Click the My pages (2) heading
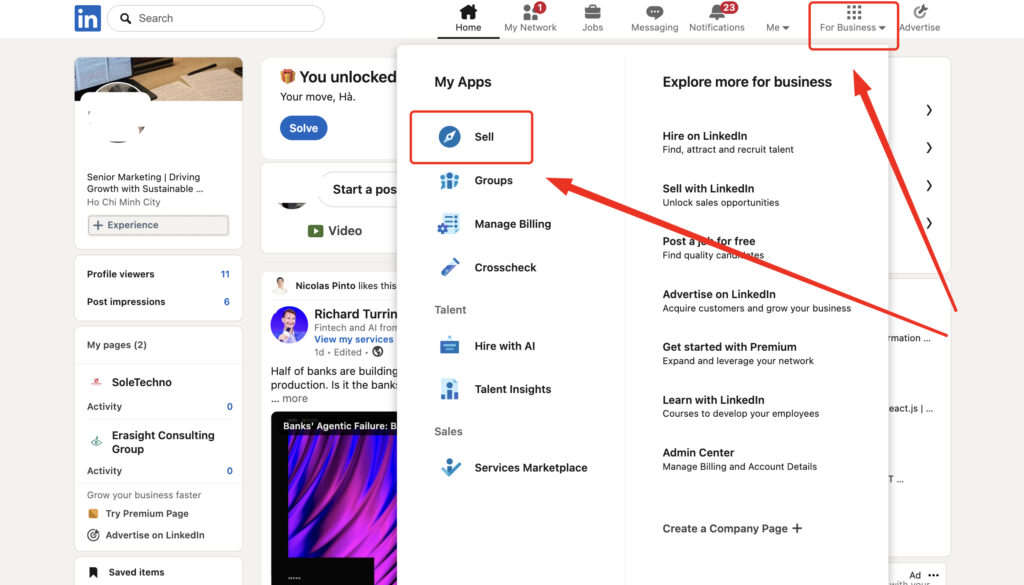Screen dimensions: 1024x585 117,345
